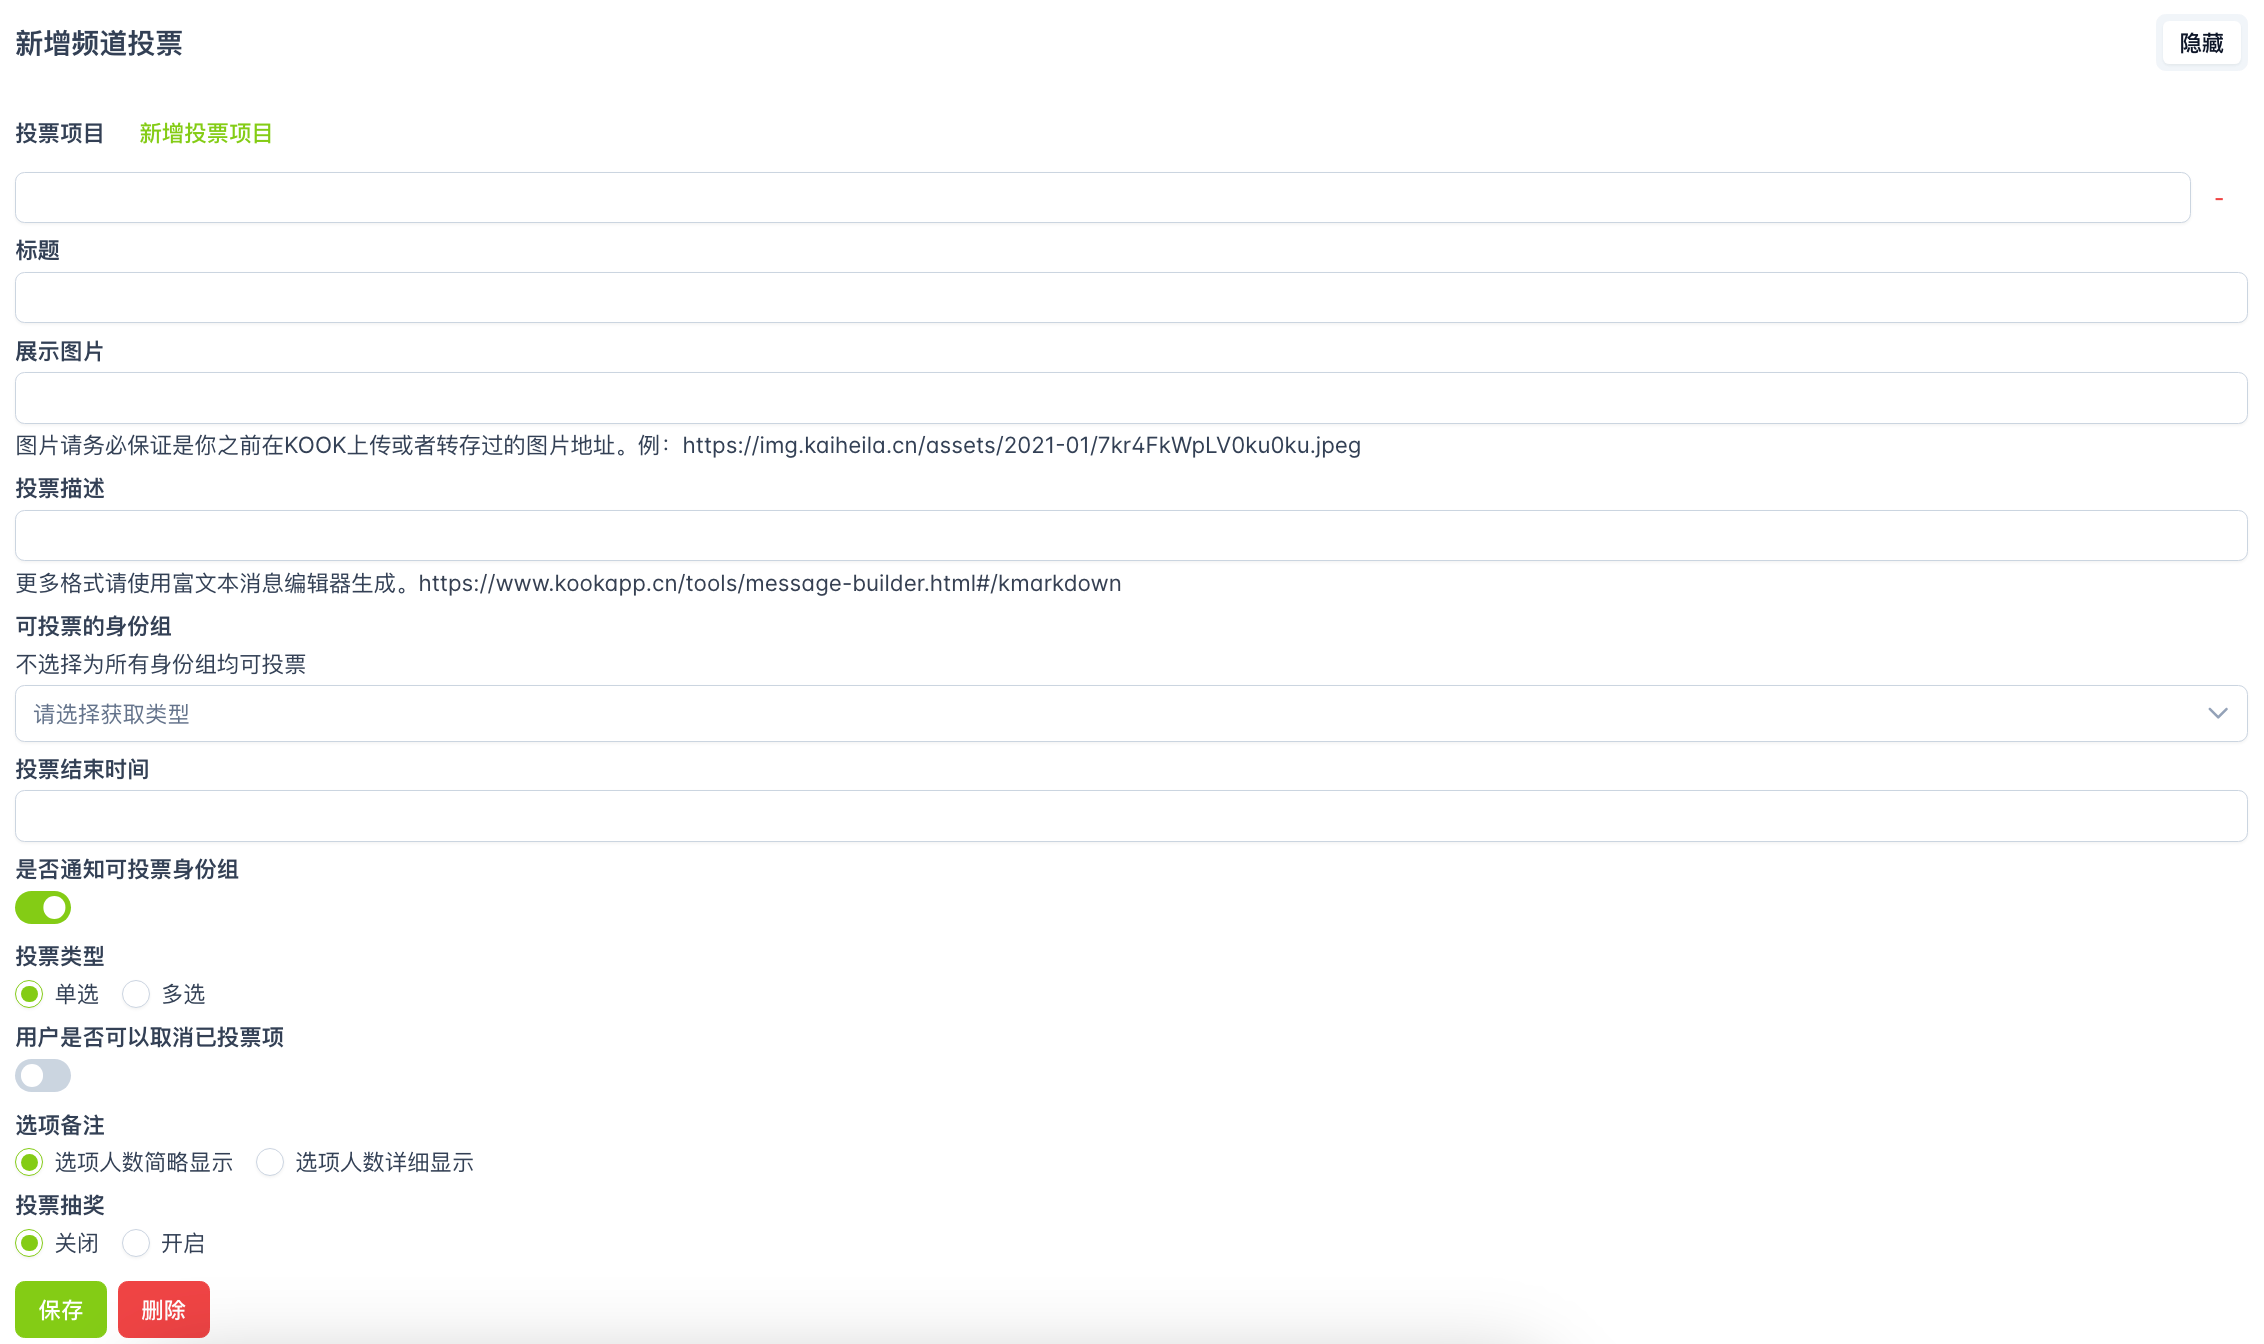Select 开启 to enable vote lottery
2264x1344 pixels.
click(x=136, y=1243)
